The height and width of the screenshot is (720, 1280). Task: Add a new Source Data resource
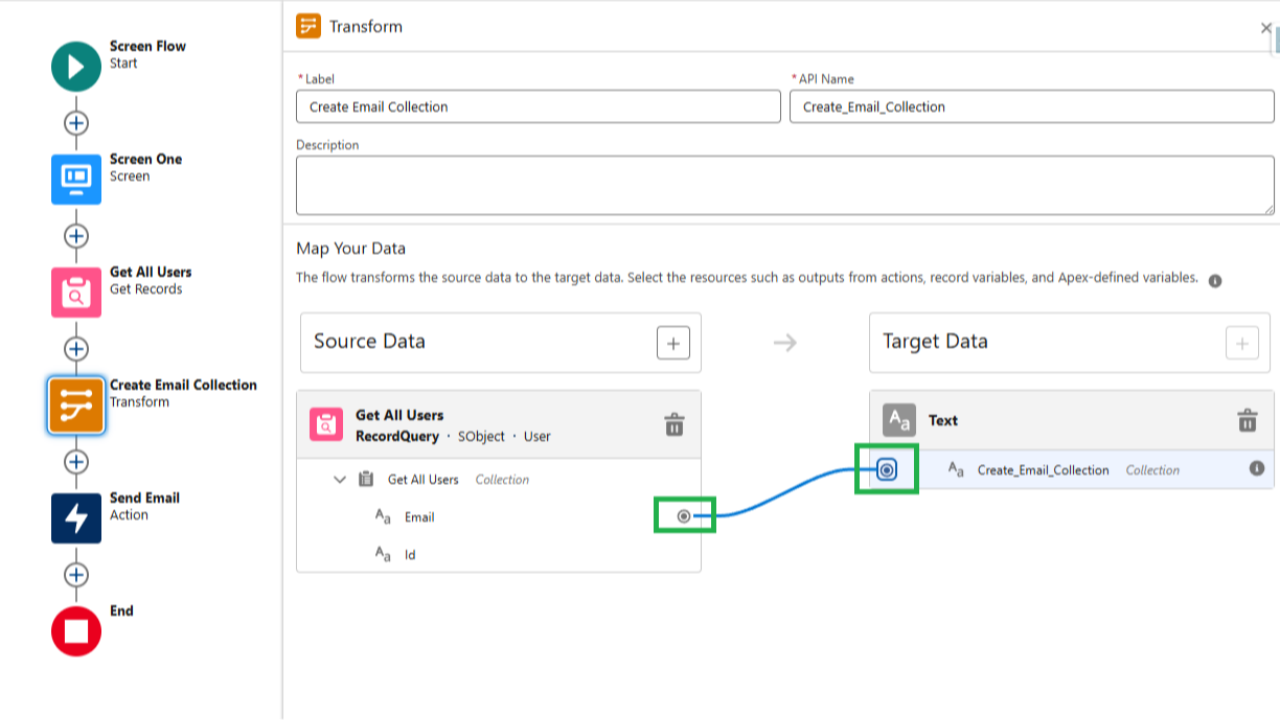pos(673,343)
